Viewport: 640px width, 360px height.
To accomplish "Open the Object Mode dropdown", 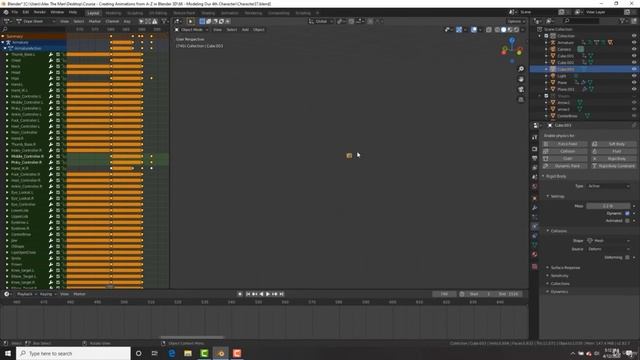I will click(192, 30).
